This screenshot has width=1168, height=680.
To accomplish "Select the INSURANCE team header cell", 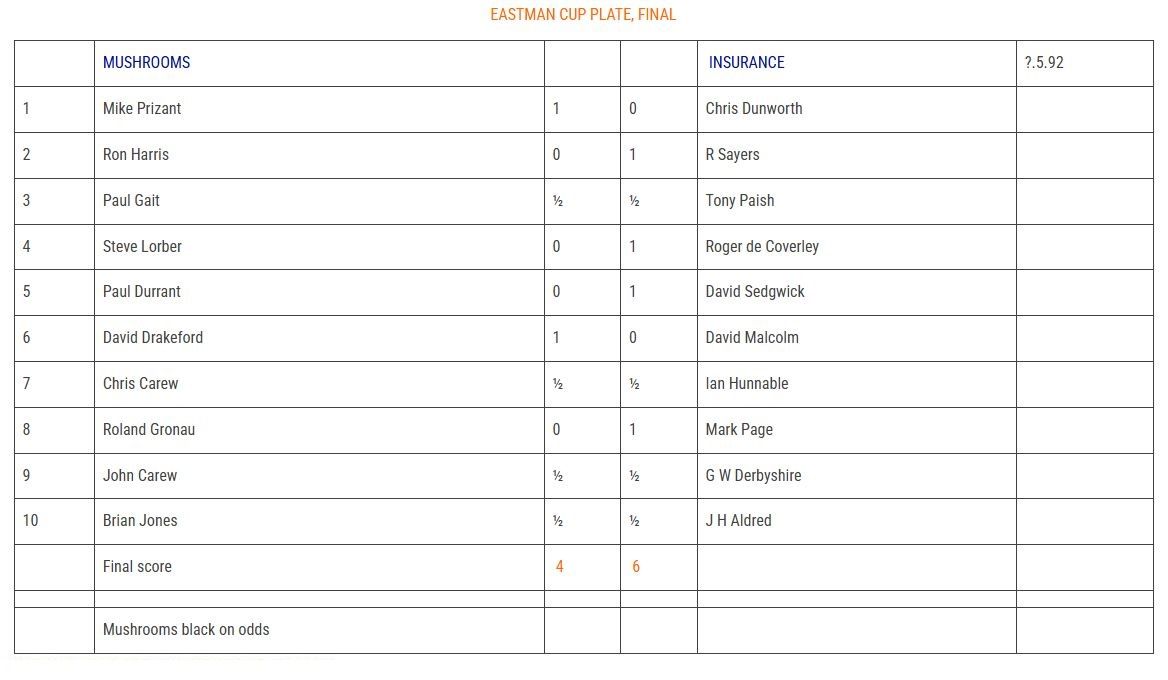I will [x=857, y=63].
